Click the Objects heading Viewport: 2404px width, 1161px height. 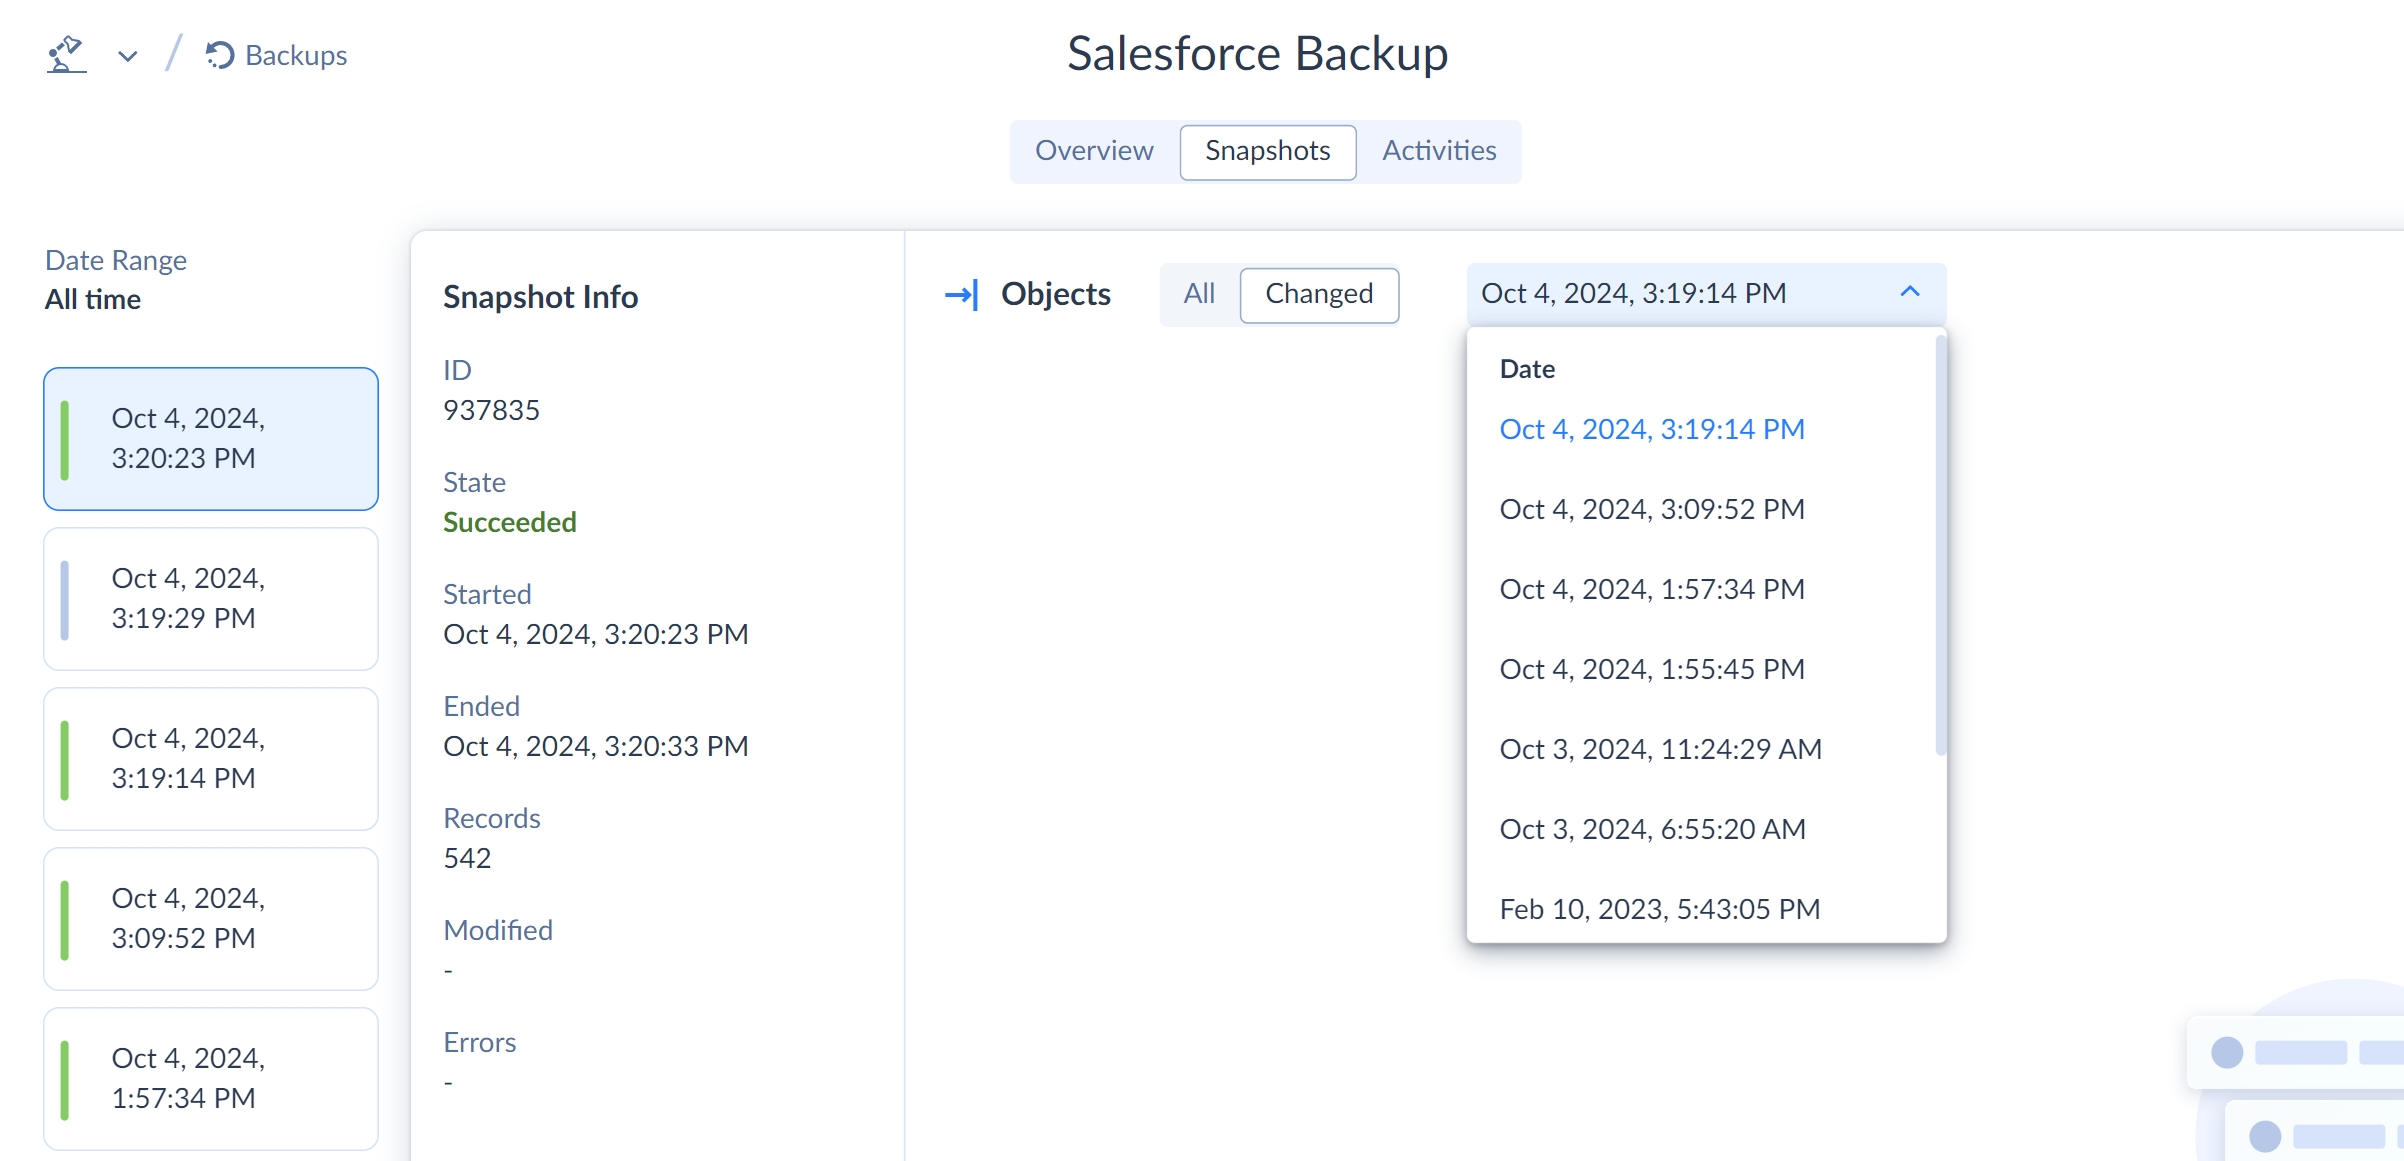click(1056, 294)
